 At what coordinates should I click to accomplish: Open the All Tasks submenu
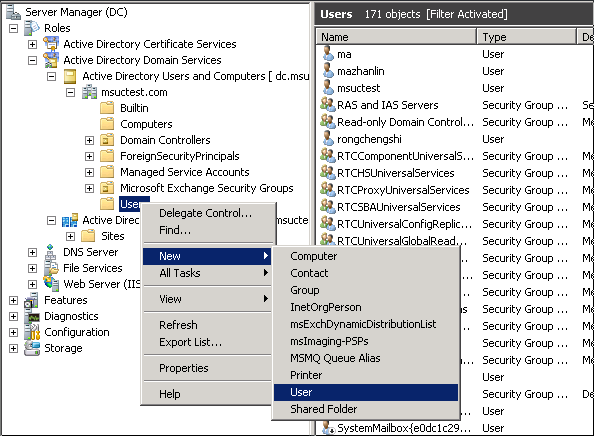(208, 273)
